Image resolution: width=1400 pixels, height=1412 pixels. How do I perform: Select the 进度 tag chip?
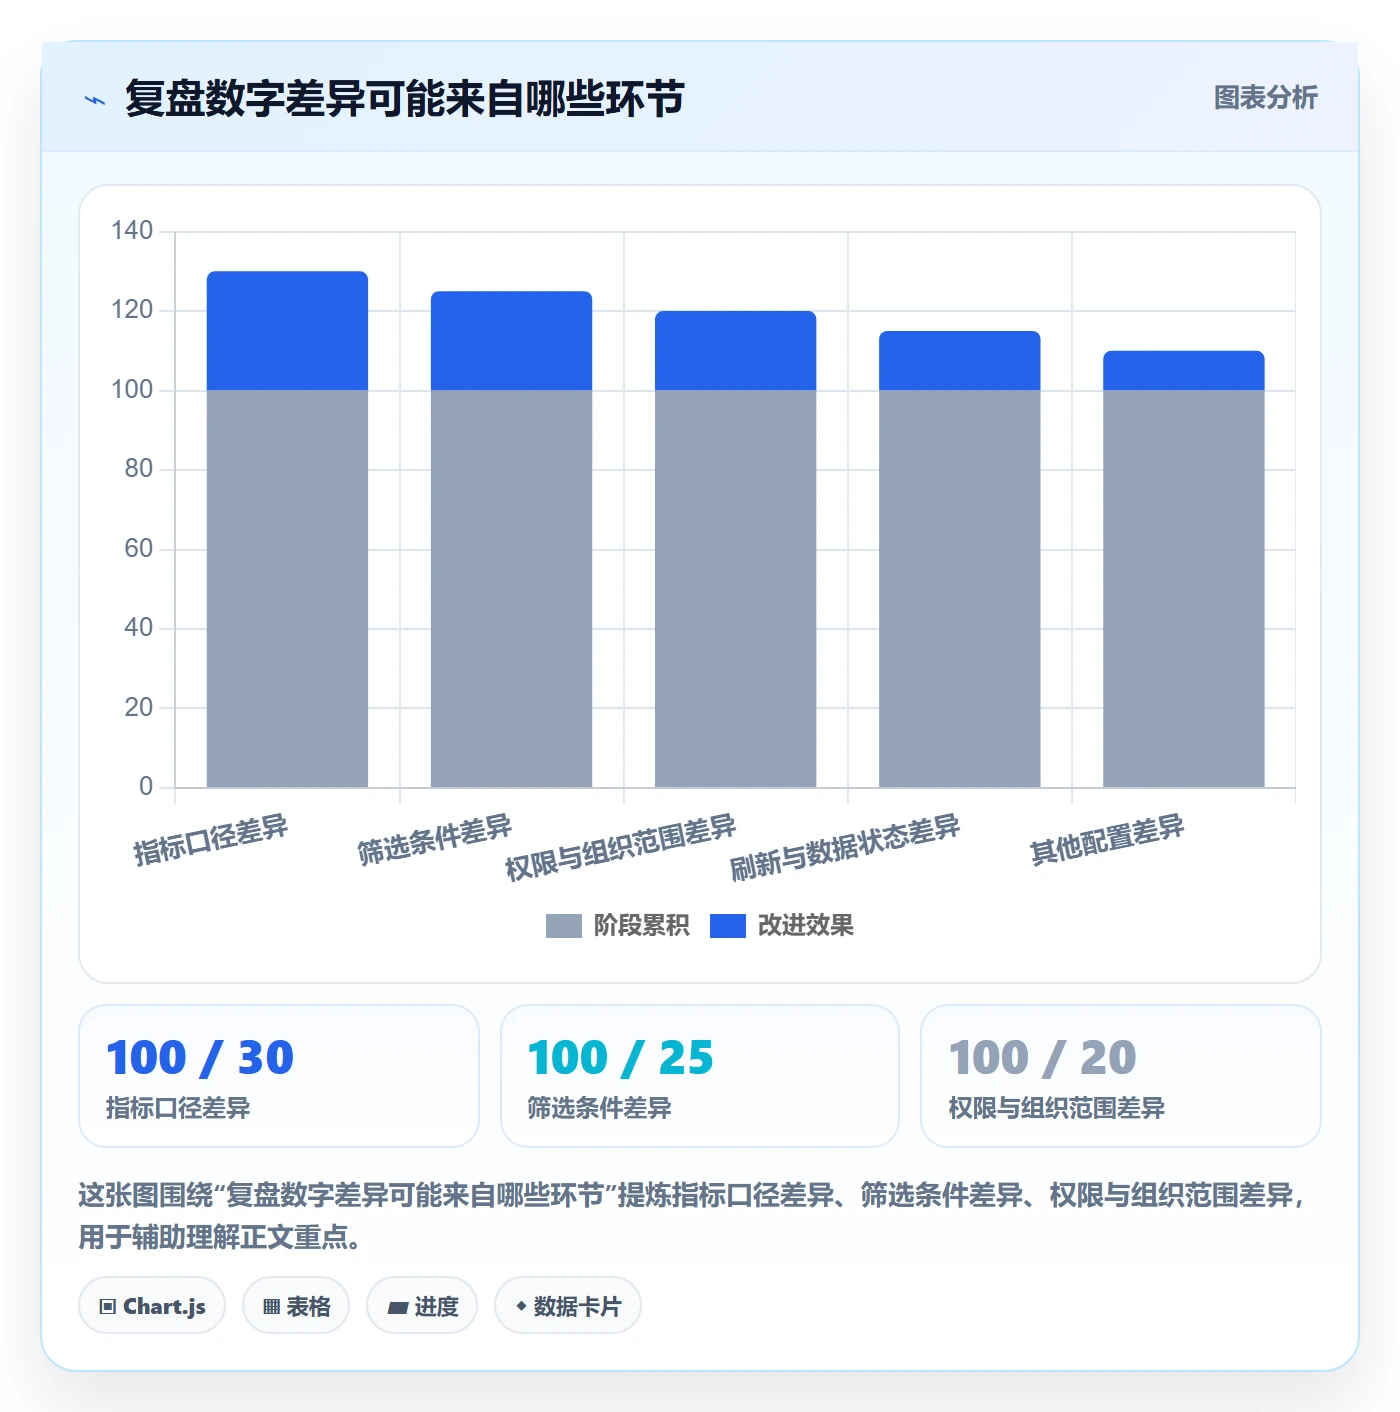422,1306
